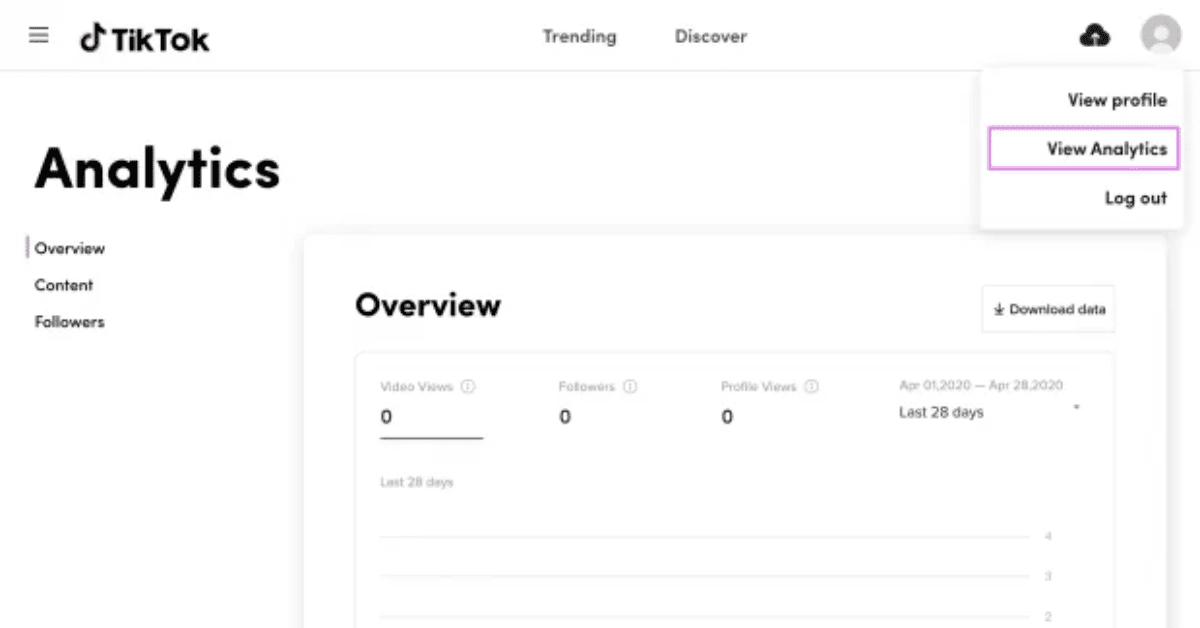Click info icon next to Followers metric
The width and height of the screenshot is (1200, 628).
(630, 386)
